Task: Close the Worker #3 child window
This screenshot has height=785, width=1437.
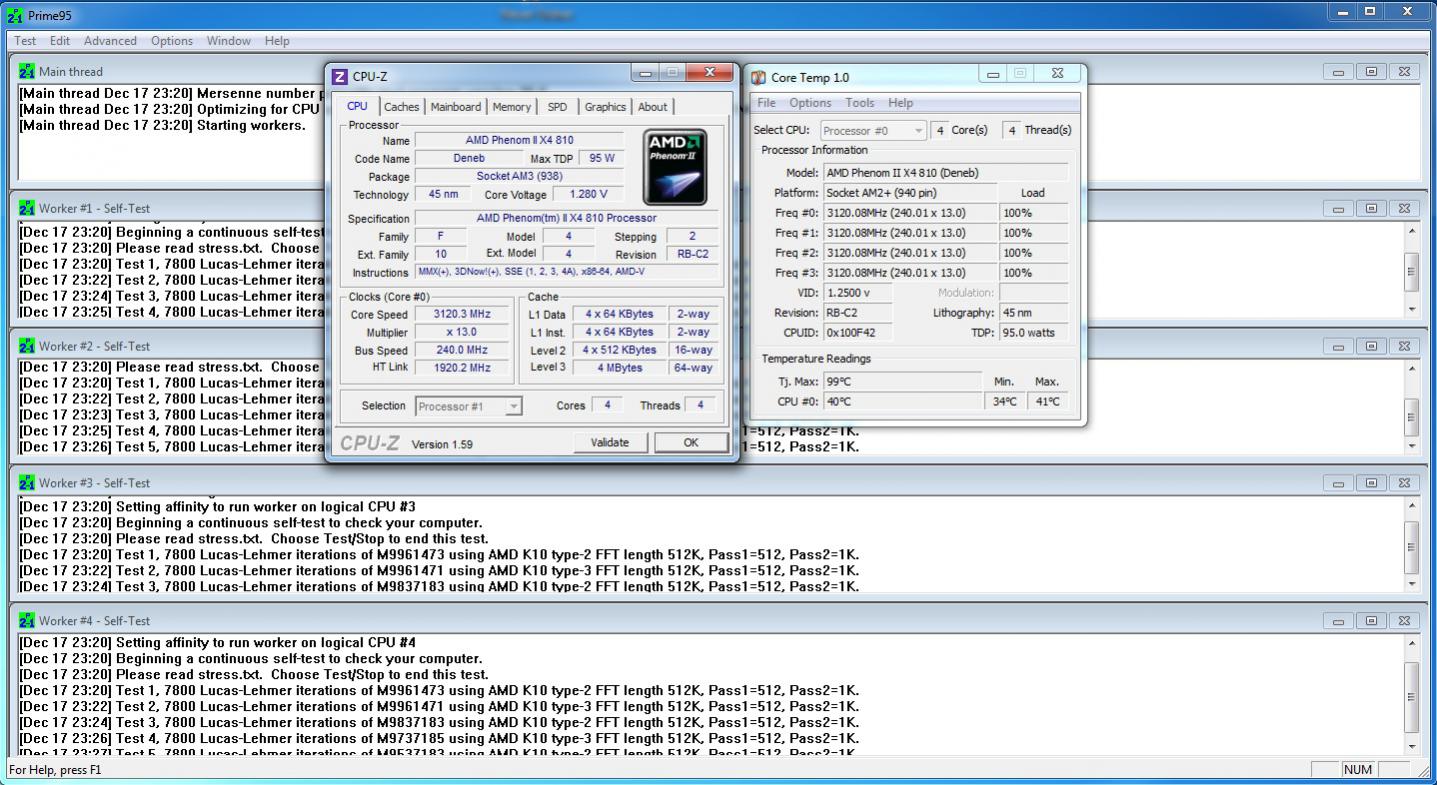Action: point(1404,483)
